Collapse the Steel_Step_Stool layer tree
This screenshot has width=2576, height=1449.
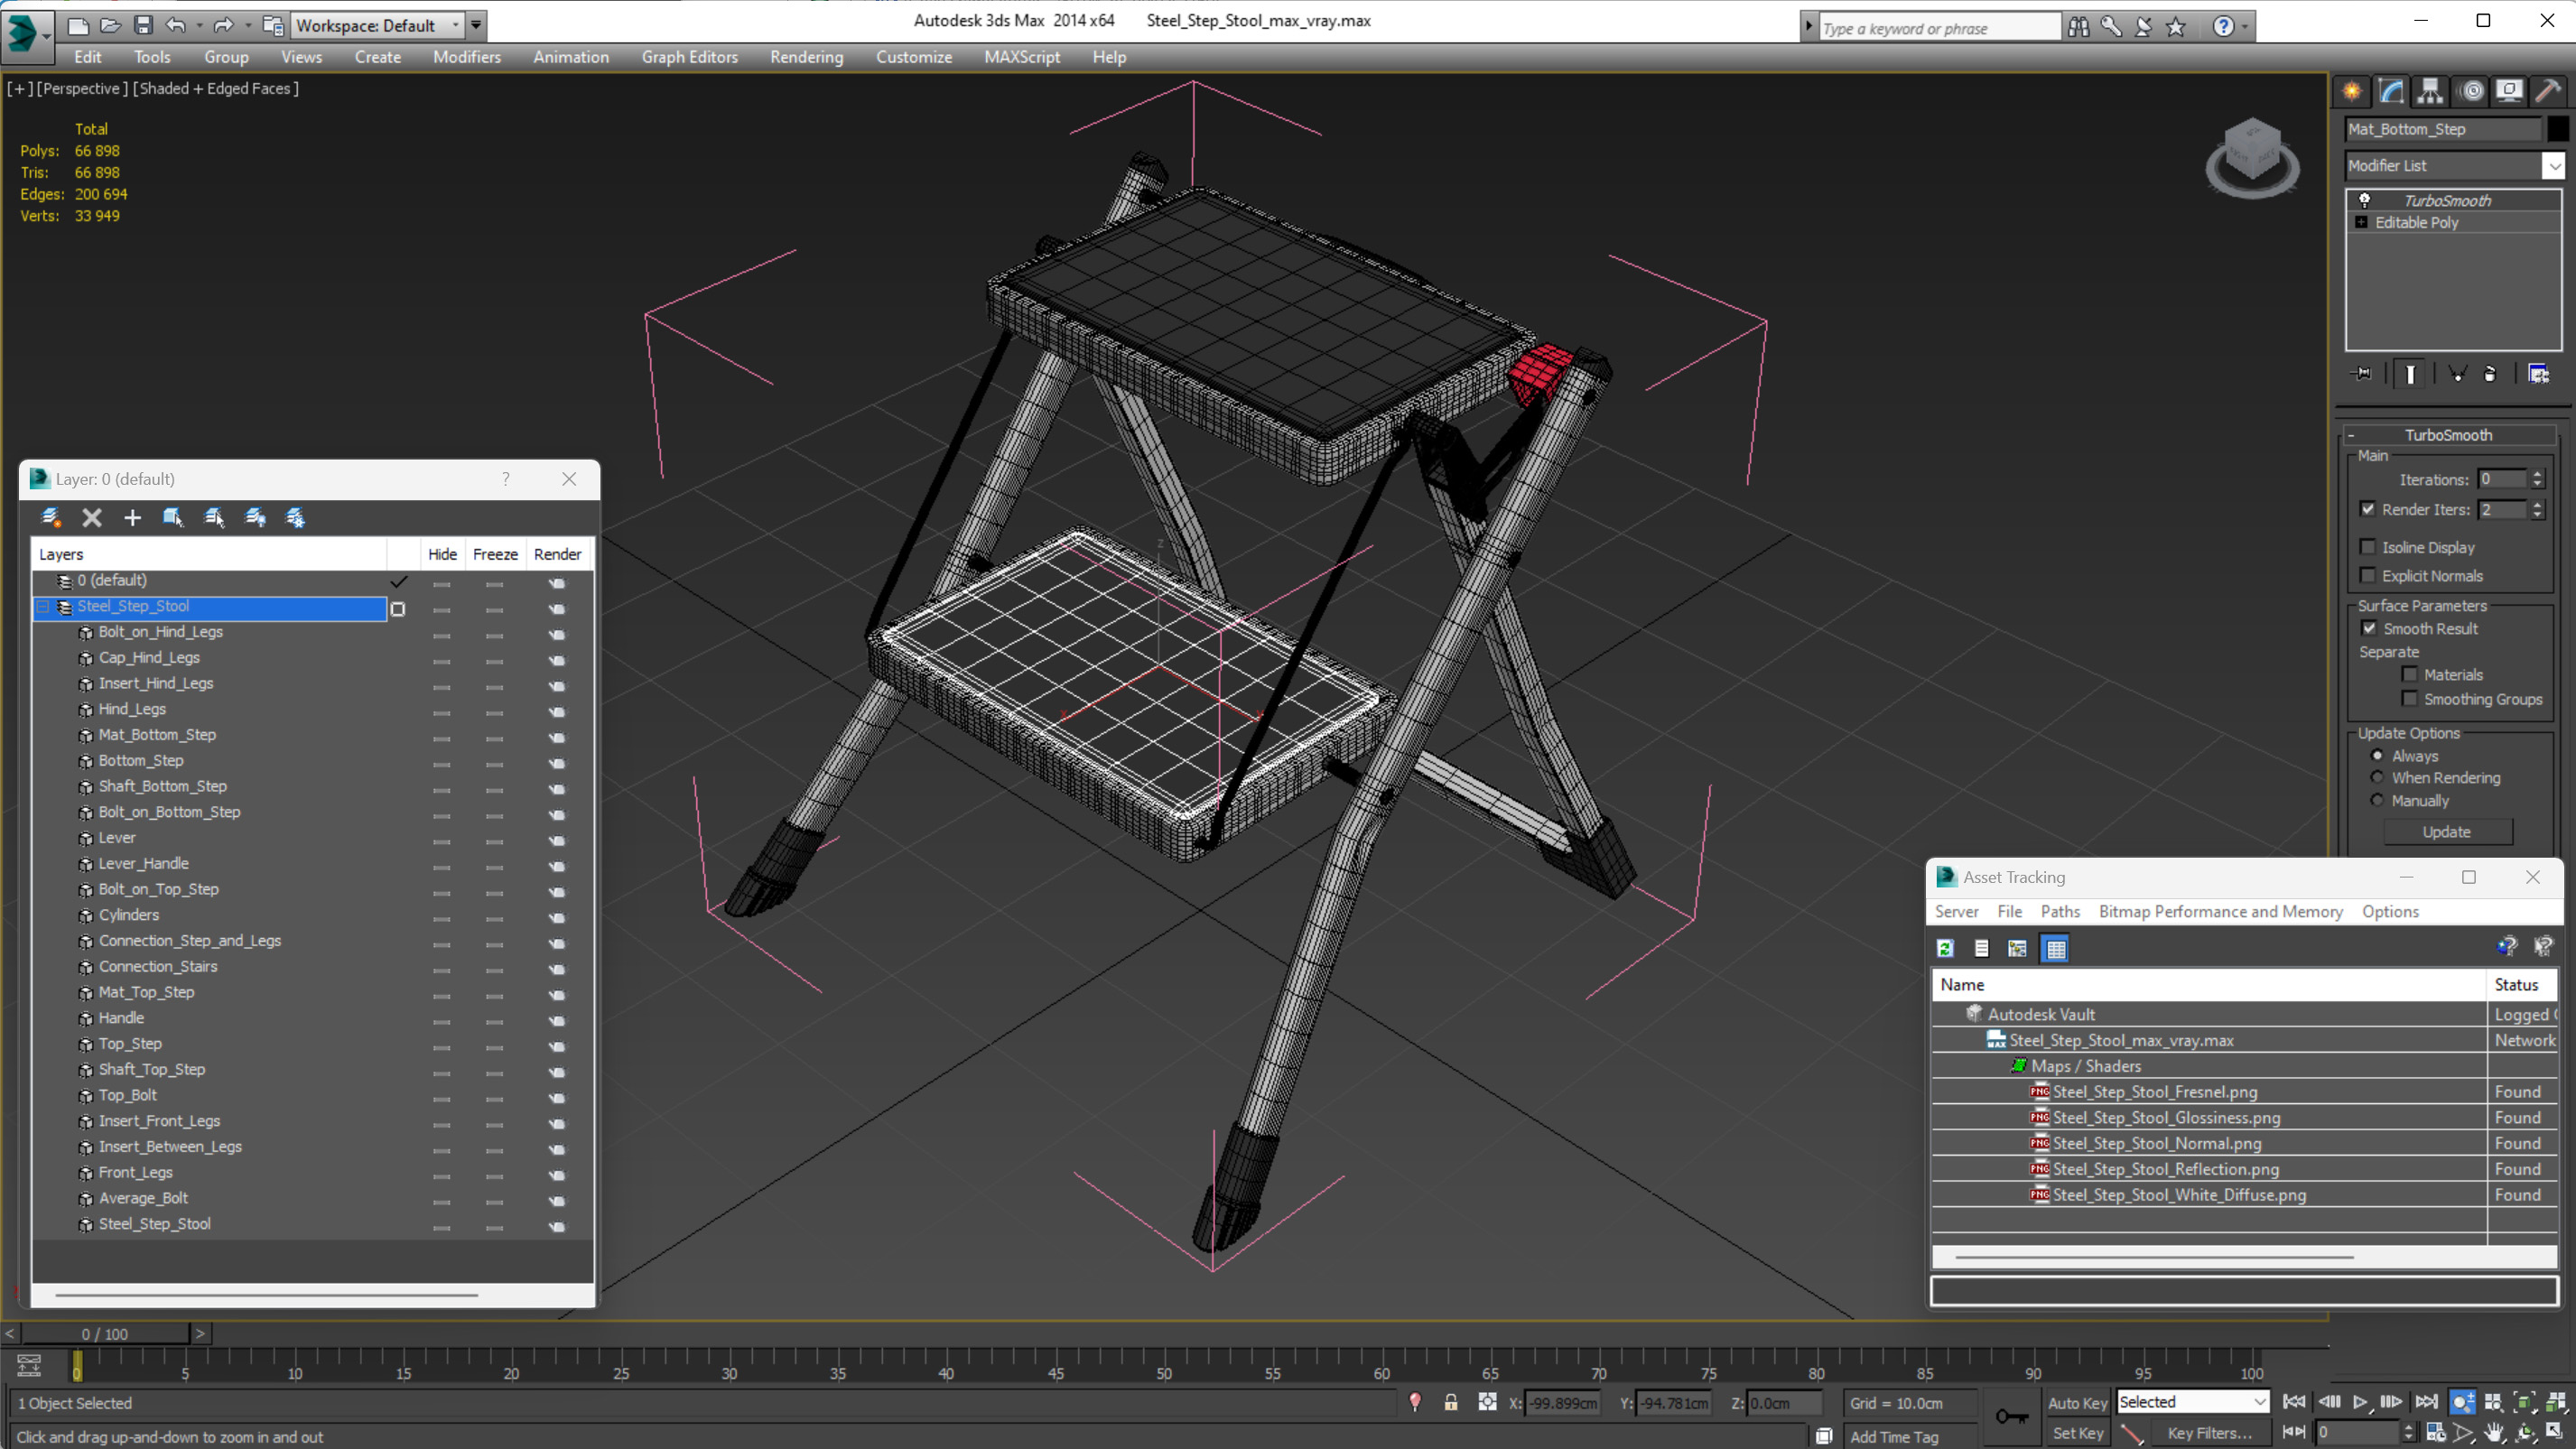pos(43,606)
